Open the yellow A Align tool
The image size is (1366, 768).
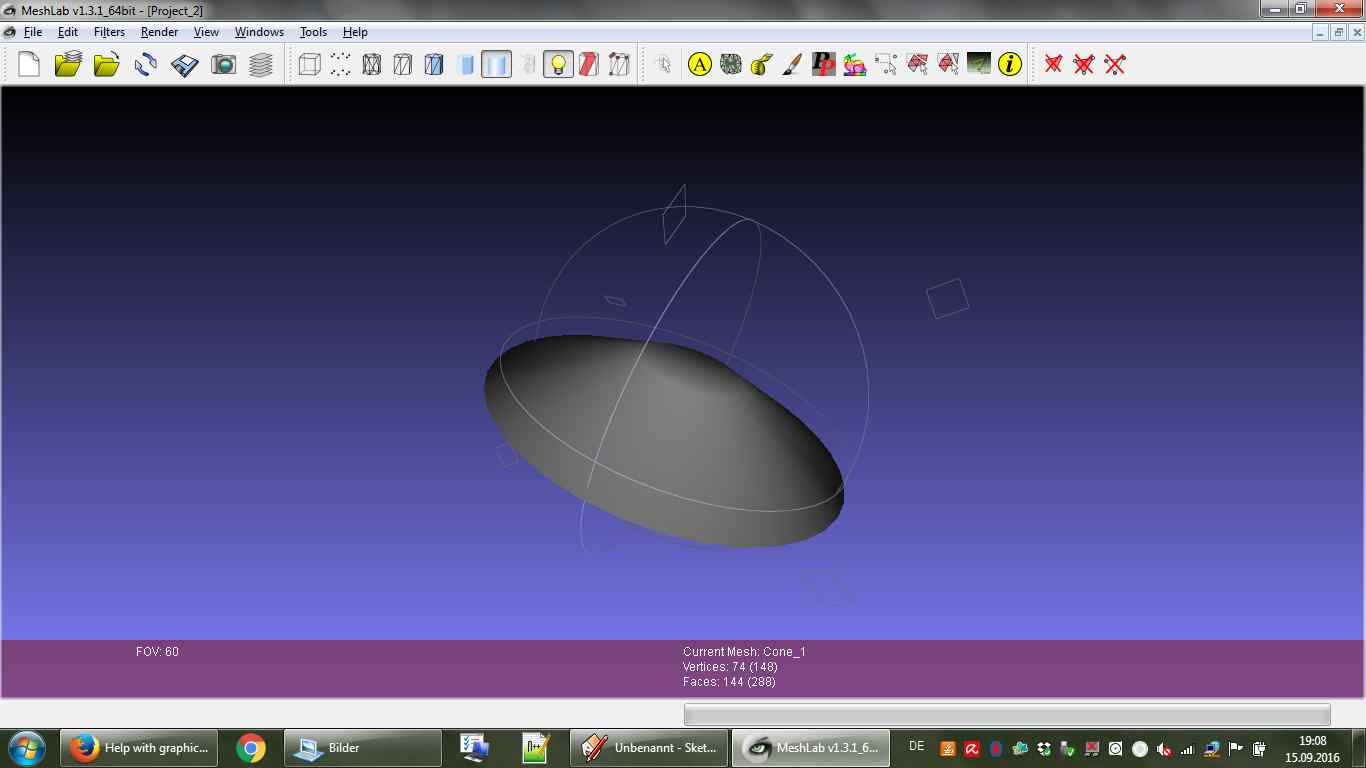[700, 65]
